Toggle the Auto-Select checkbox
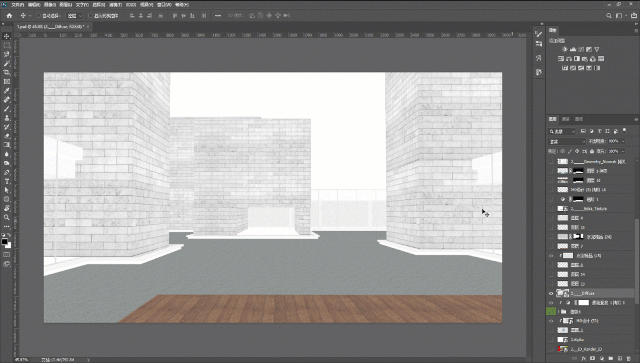Screen dimensions: 640x363 coord(38,16)
